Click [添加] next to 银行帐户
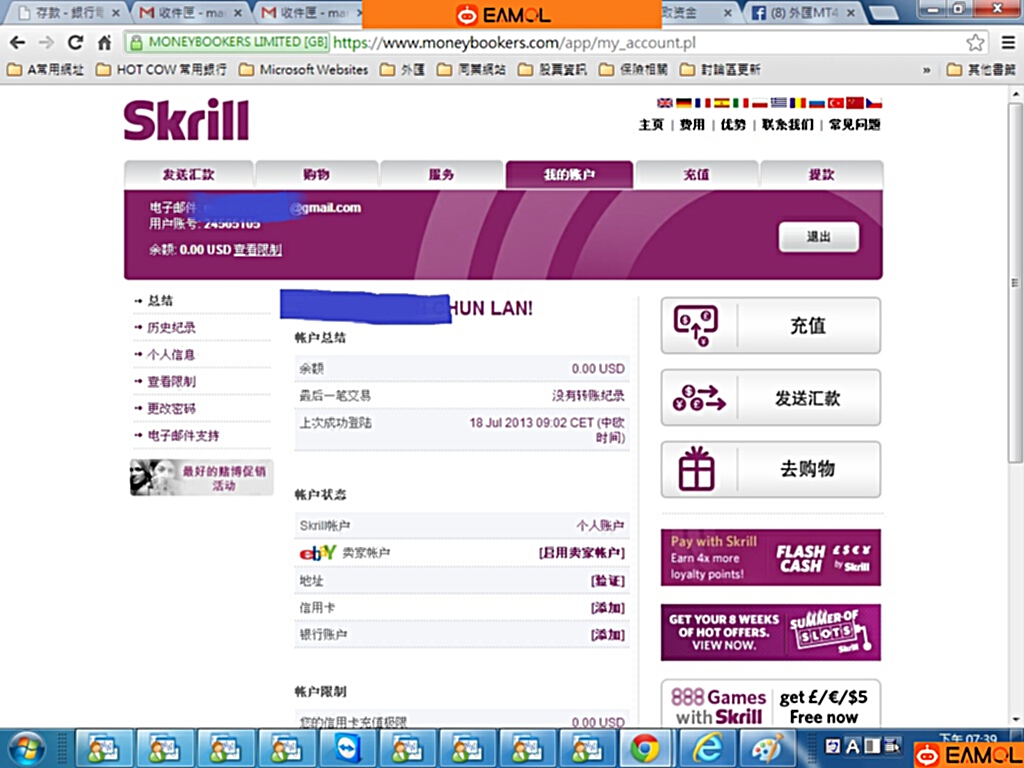The height and width of the screenshot is (768, 1024). [607, 634]
